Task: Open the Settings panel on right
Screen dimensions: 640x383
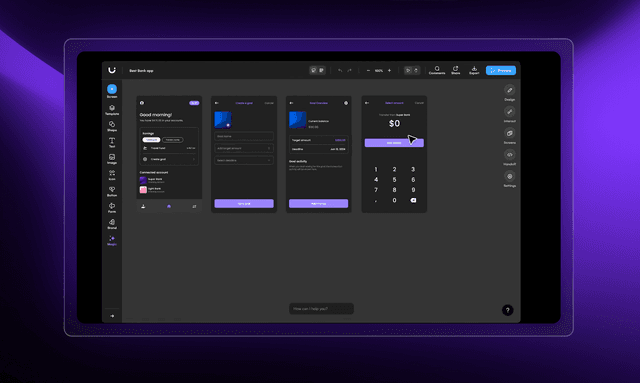Action: point(509,179)
